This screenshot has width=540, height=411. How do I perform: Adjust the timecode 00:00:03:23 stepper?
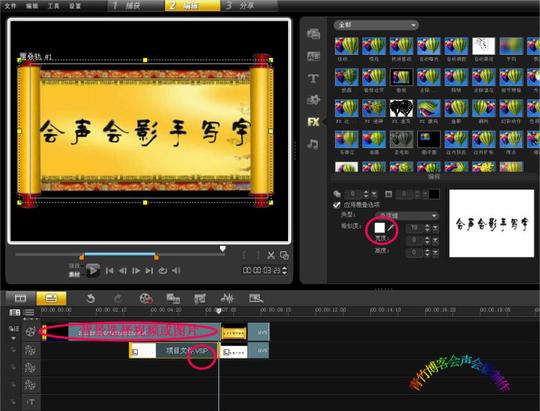[284, 270]
